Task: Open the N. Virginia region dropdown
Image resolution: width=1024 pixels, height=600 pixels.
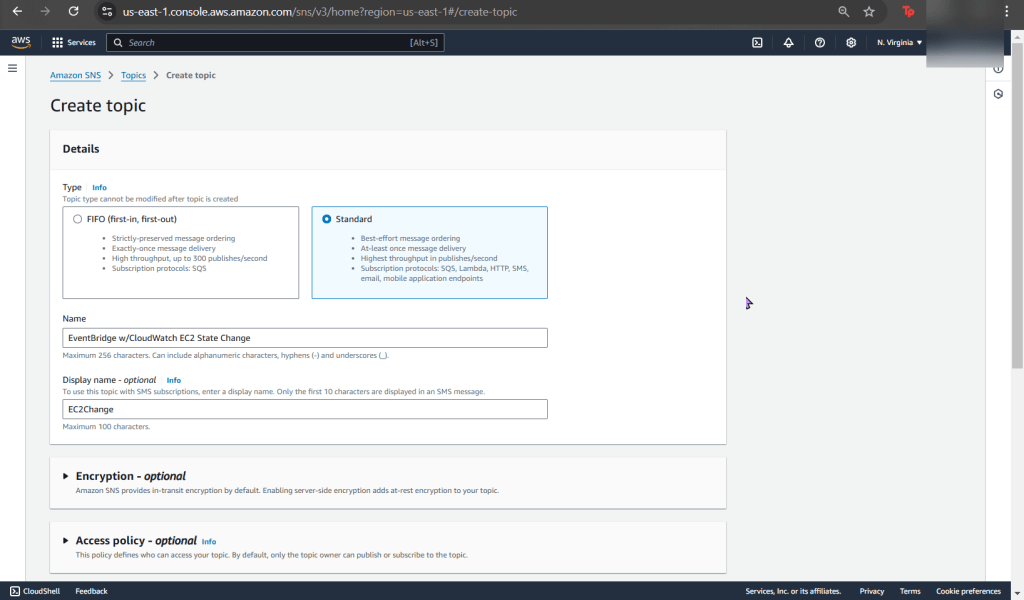Action: [x=899, y=43]
